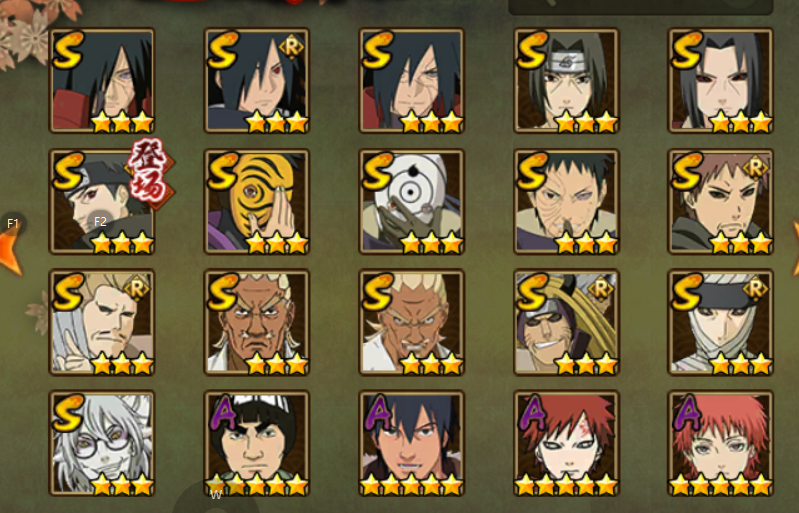Pick the bandaged Mū portrait with R badge
Image resolution: width=799 pixels, height=513 pixels.
coord(721,322)
